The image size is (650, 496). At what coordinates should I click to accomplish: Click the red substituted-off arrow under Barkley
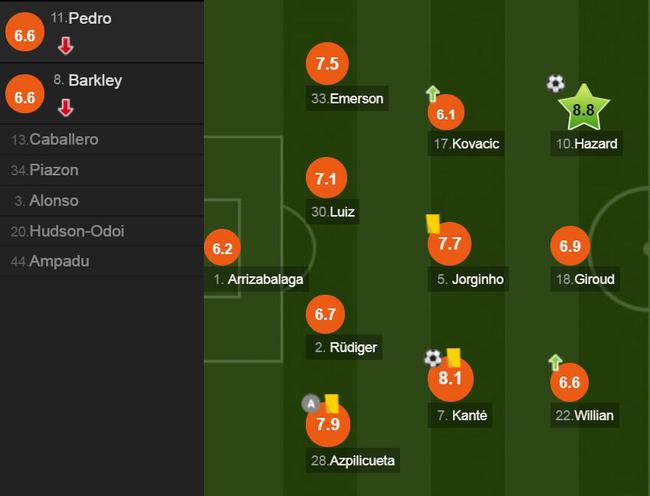coord(65,108)
